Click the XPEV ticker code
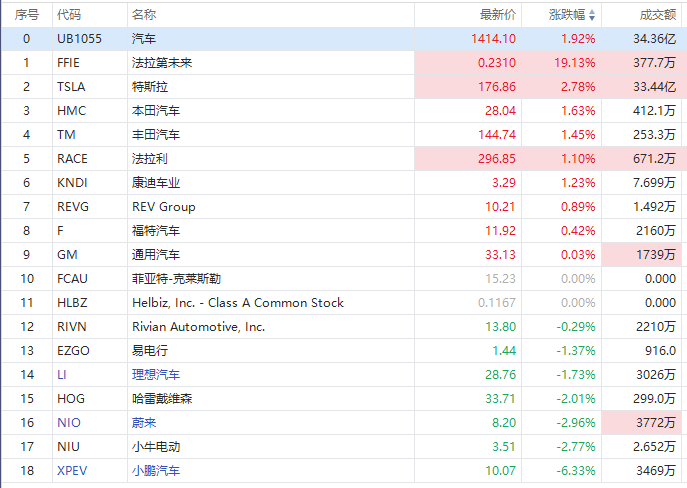Viewport: 687px width, 488px height. pyautogui.click(x=72, y=470)
